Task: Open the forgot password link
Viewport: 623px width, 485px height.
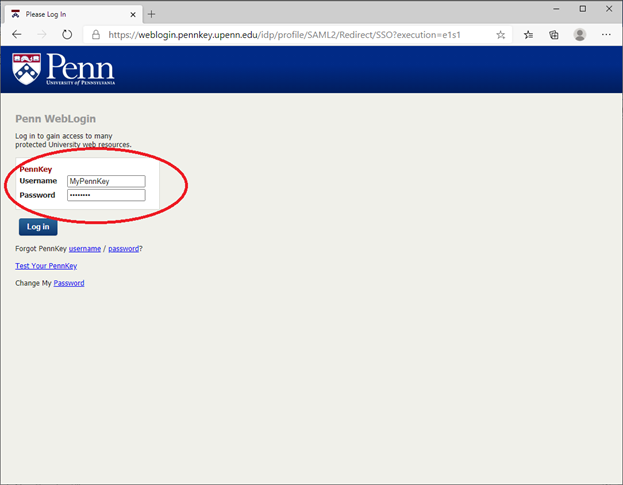Action: (x=124, y=249)
